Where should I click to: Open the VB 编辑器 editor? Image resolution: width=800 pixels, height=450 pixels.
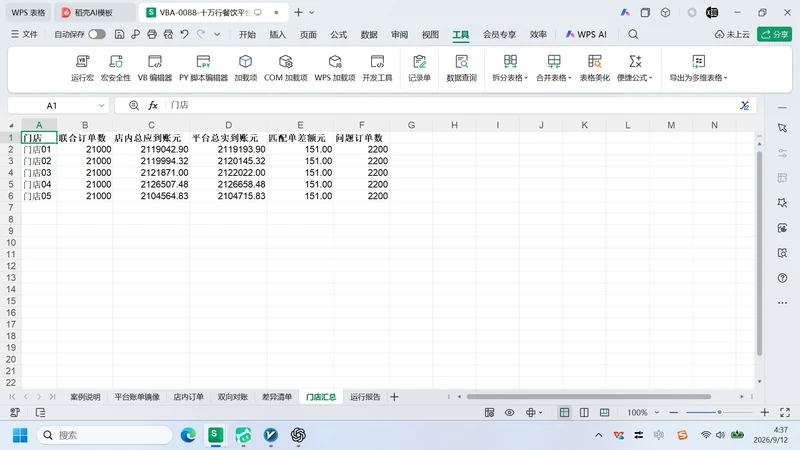click(155, 68)
